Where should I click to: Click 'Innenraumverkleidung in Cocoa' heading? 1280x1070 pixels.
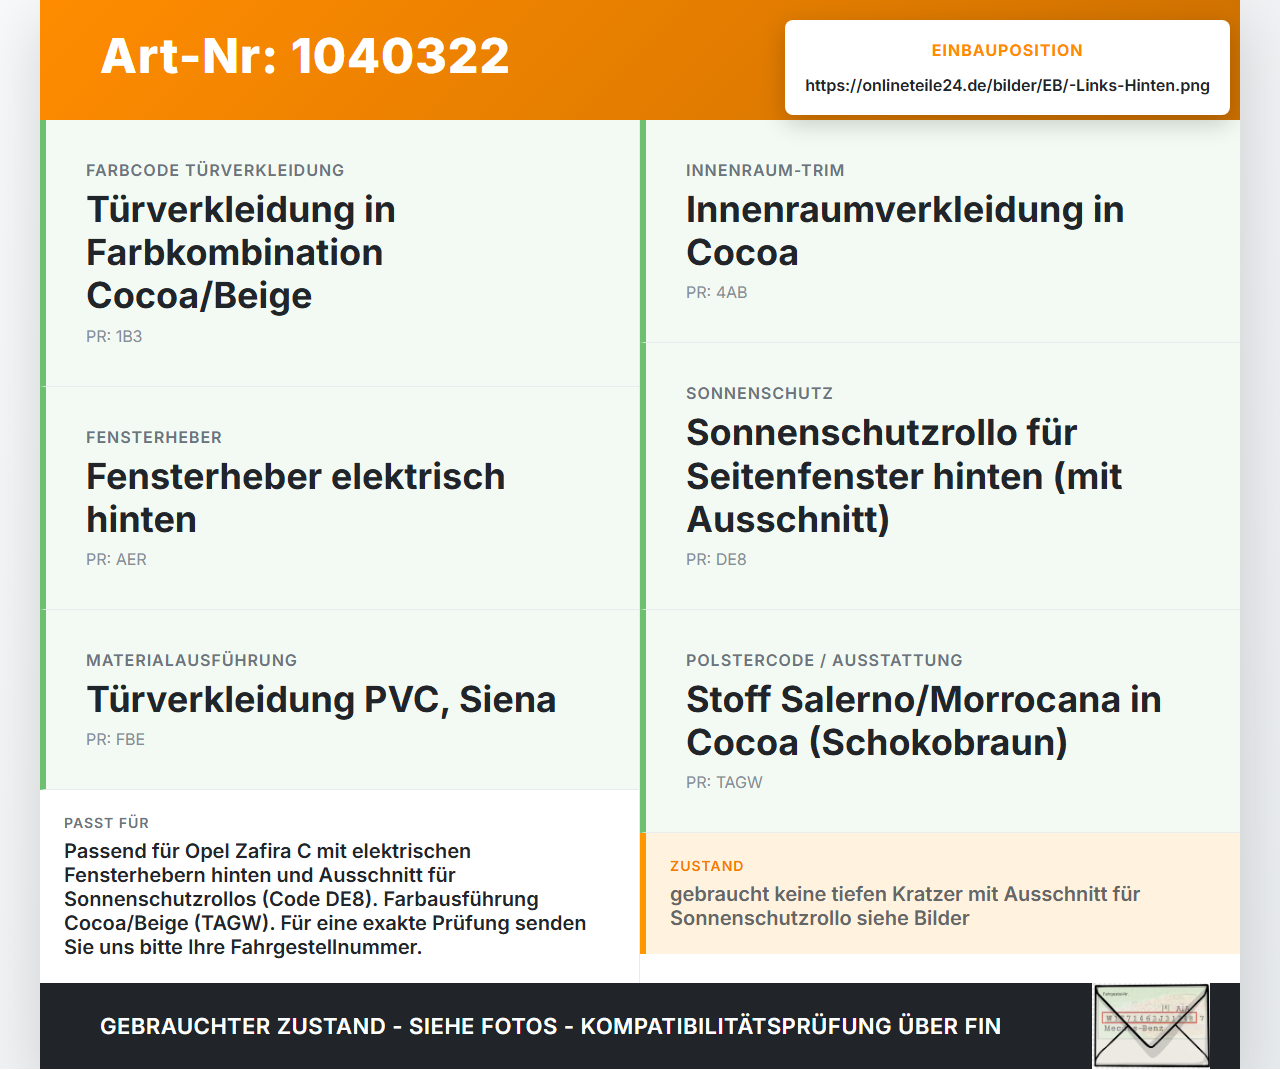click(x=905, y=231)
